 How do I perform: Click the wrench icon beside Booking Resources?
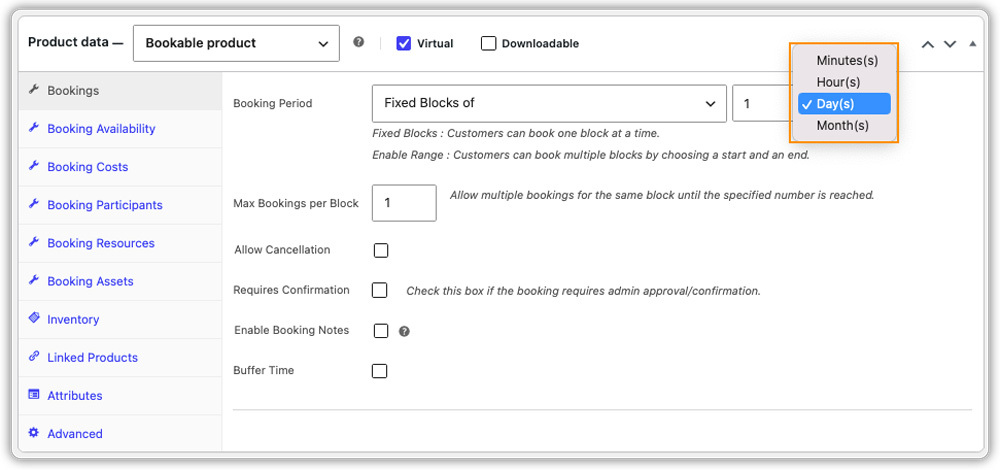click(x=34, y=243)
